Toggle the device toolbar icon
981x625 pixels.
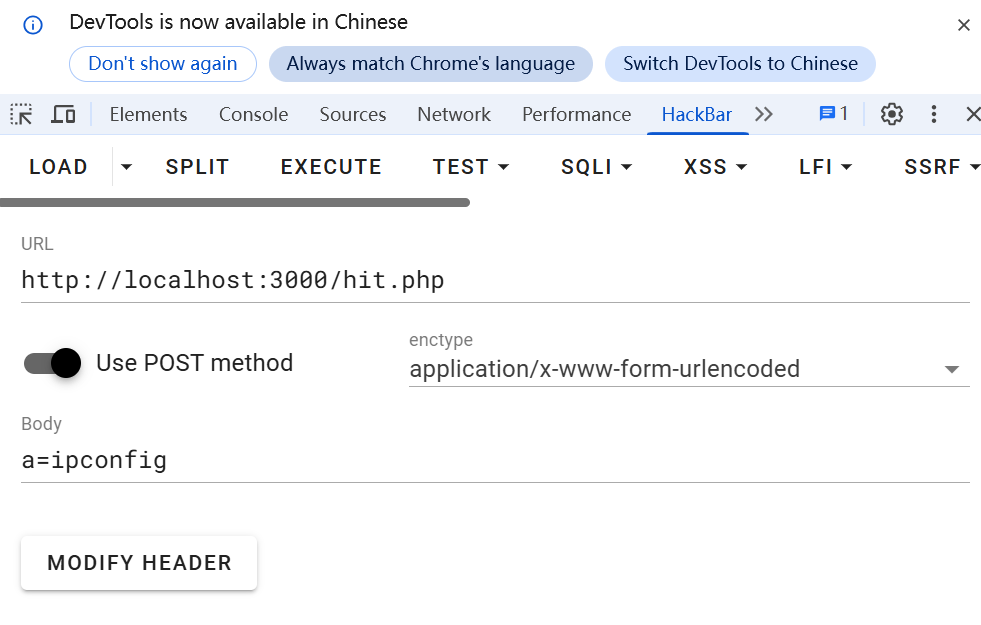(63, 114)
